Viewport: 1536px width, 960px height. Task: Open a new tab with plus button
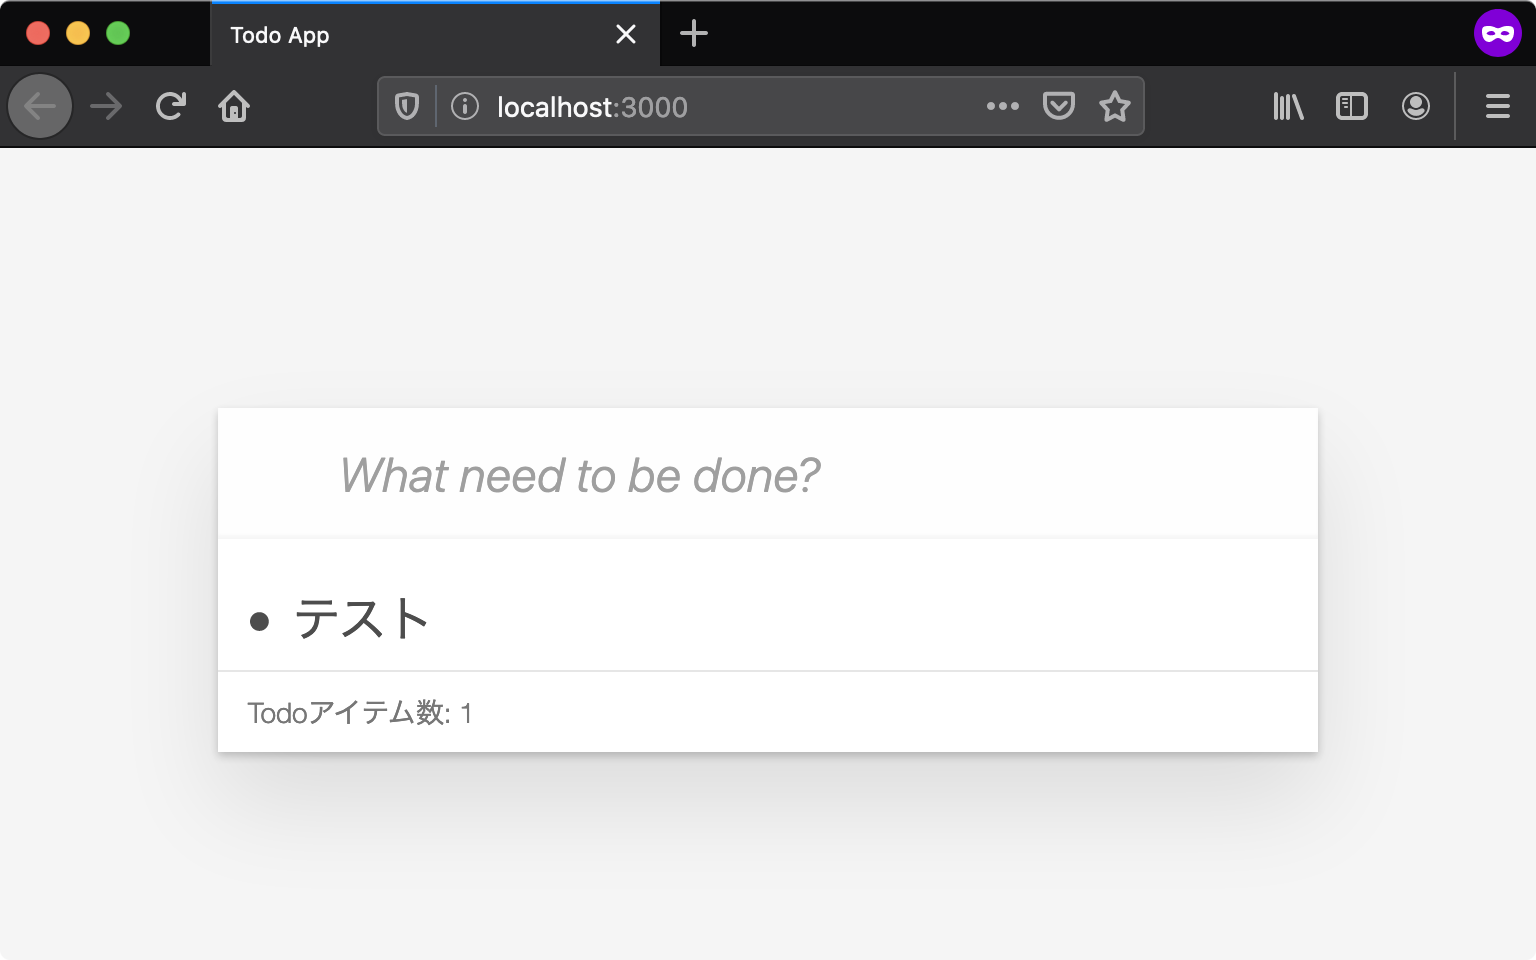tap(694, 34)
